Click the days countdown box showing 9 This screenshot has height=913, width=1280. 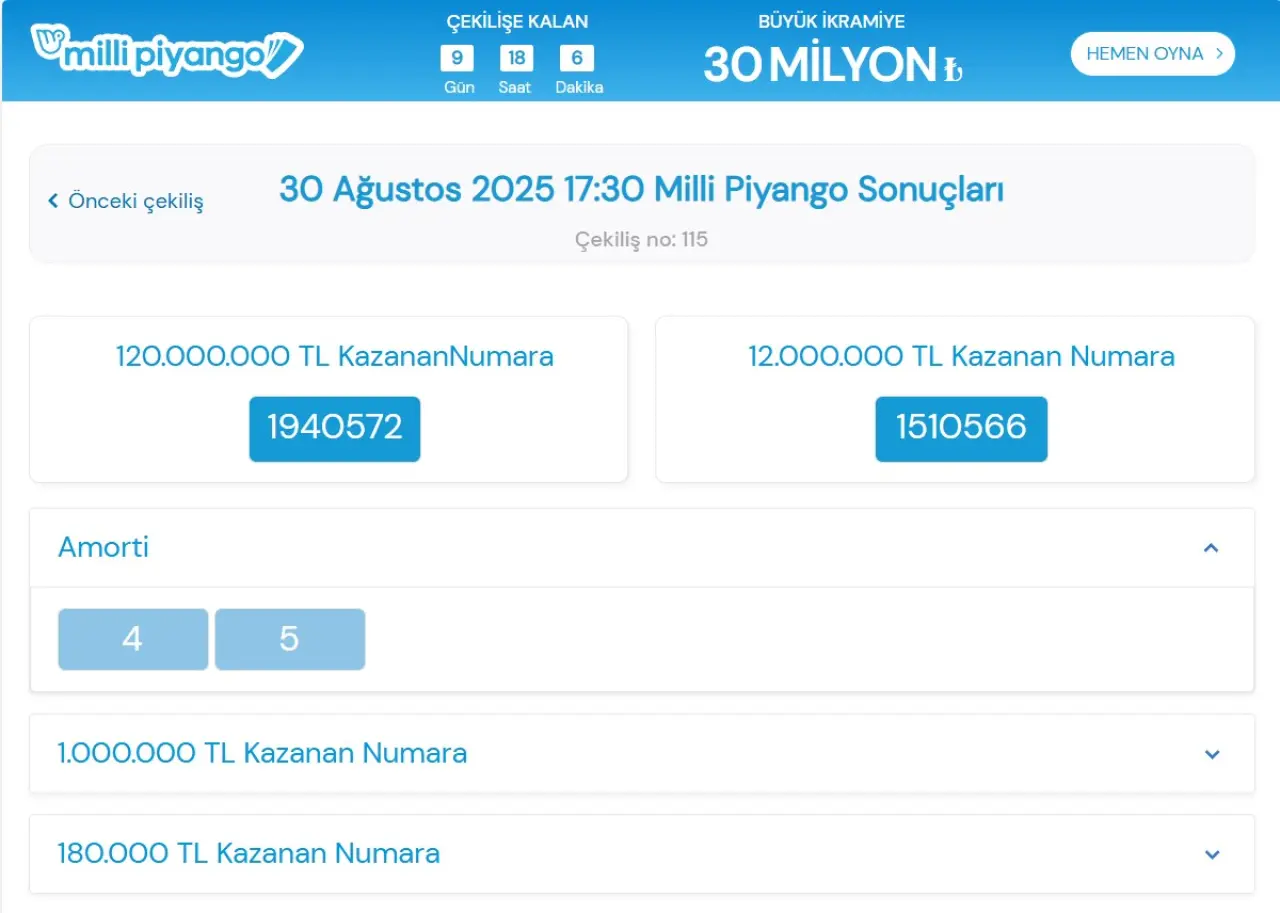(x=457, y=58)
